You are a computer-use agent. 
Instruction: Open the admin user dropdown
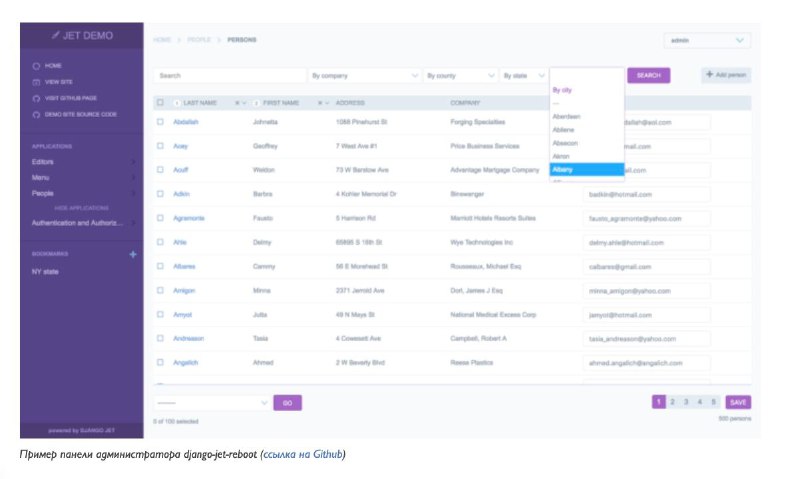[x=707, y=40]
